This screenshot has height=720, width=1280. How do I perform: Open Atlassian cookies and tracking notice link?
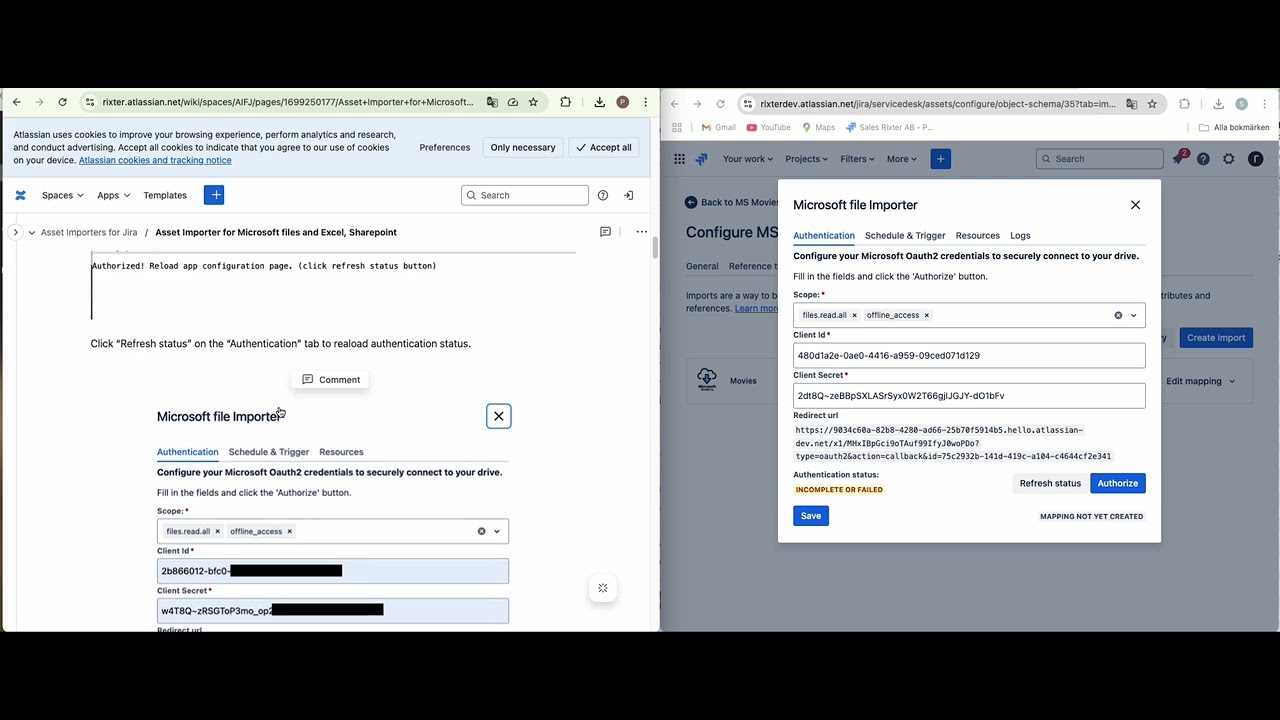[x=155, y=160]
